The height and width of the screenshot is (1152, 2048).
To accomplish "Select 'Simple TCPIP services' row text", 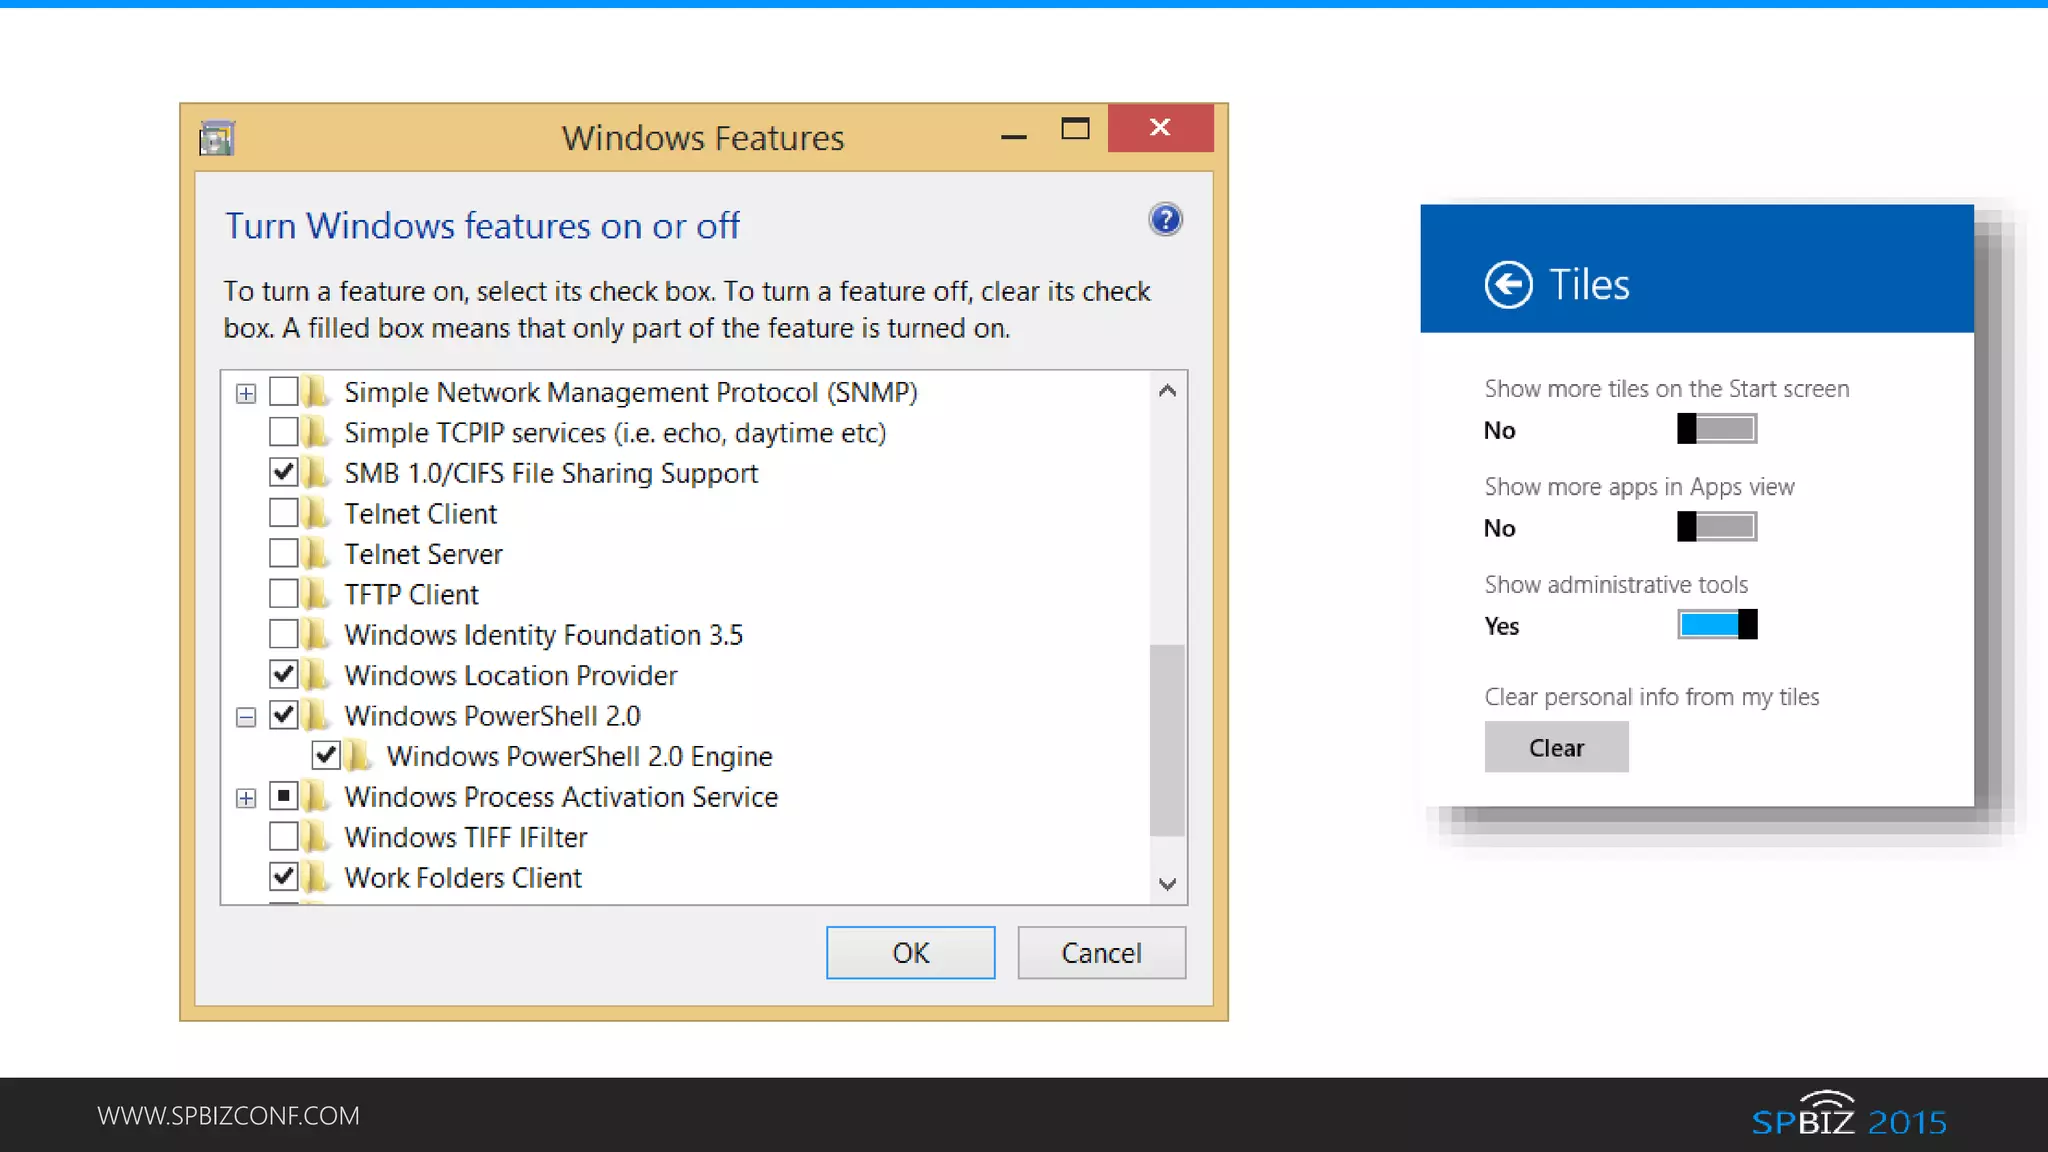I will point(615,433).
